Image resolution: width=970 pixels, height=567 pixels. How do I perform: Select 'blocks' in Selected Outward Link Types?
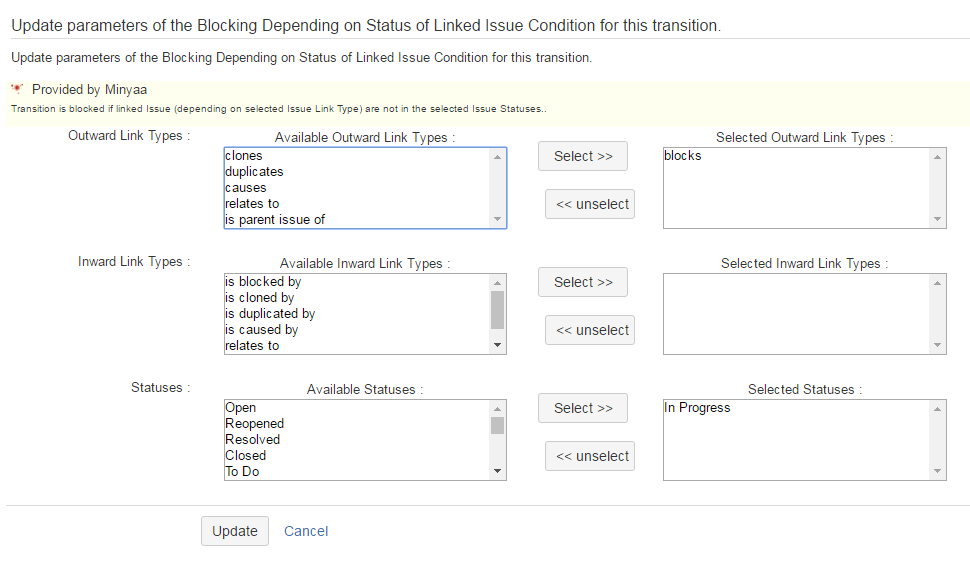pos(683,156)
